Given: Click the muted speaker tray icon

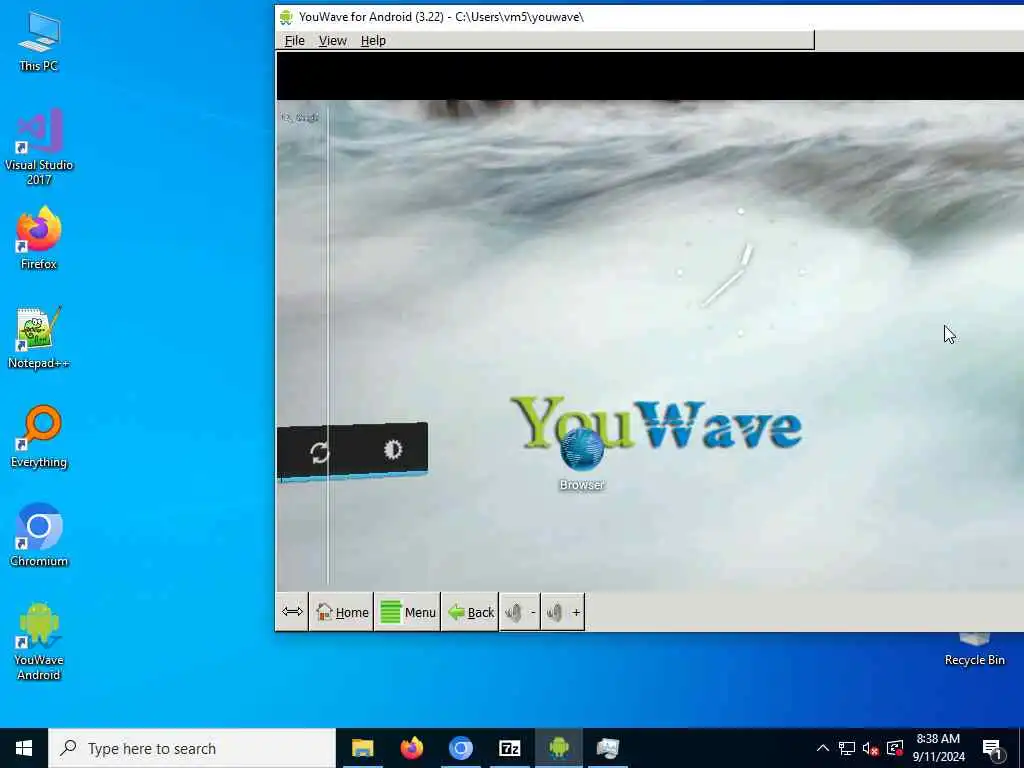Looking at the screenshot, I should tap(871, 748).
